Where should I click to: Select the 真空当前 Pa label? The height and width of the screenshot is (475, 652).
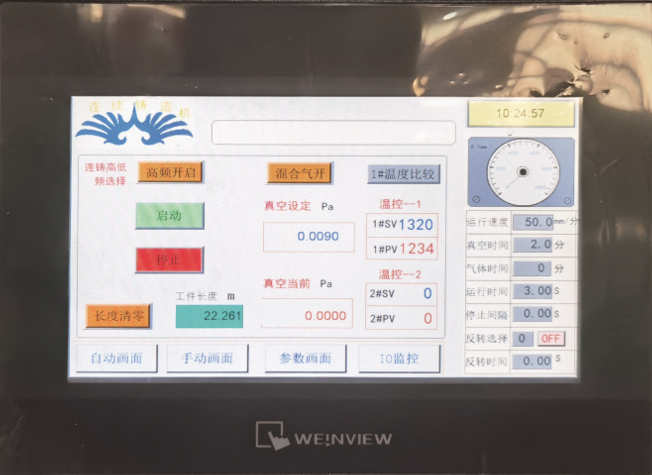click(298, 284)
